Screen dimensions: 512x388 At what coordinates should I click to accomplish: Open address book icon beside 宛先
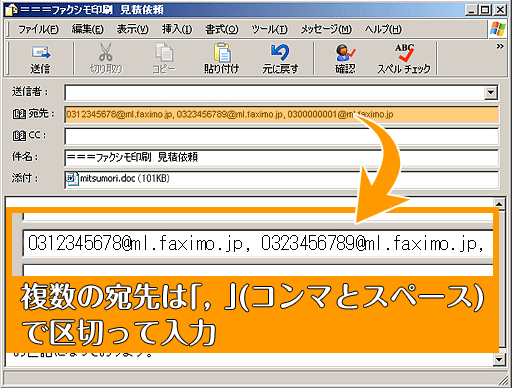19,114
